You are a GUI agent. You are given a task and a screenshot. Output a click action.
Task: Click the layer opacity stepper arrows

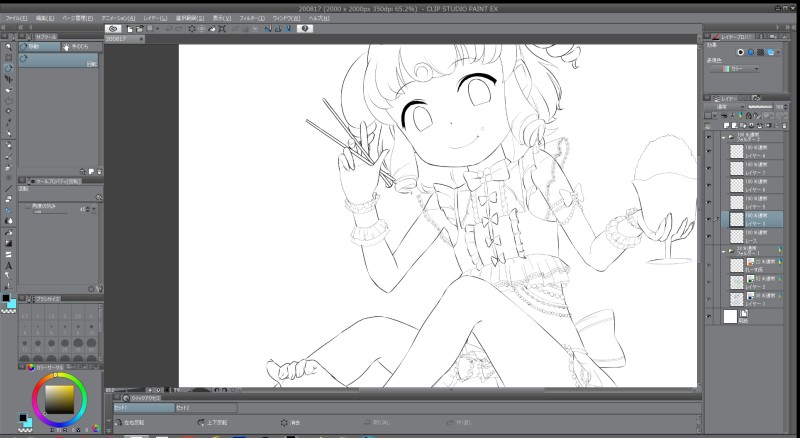pyautogui.click(x=785, y=107)
